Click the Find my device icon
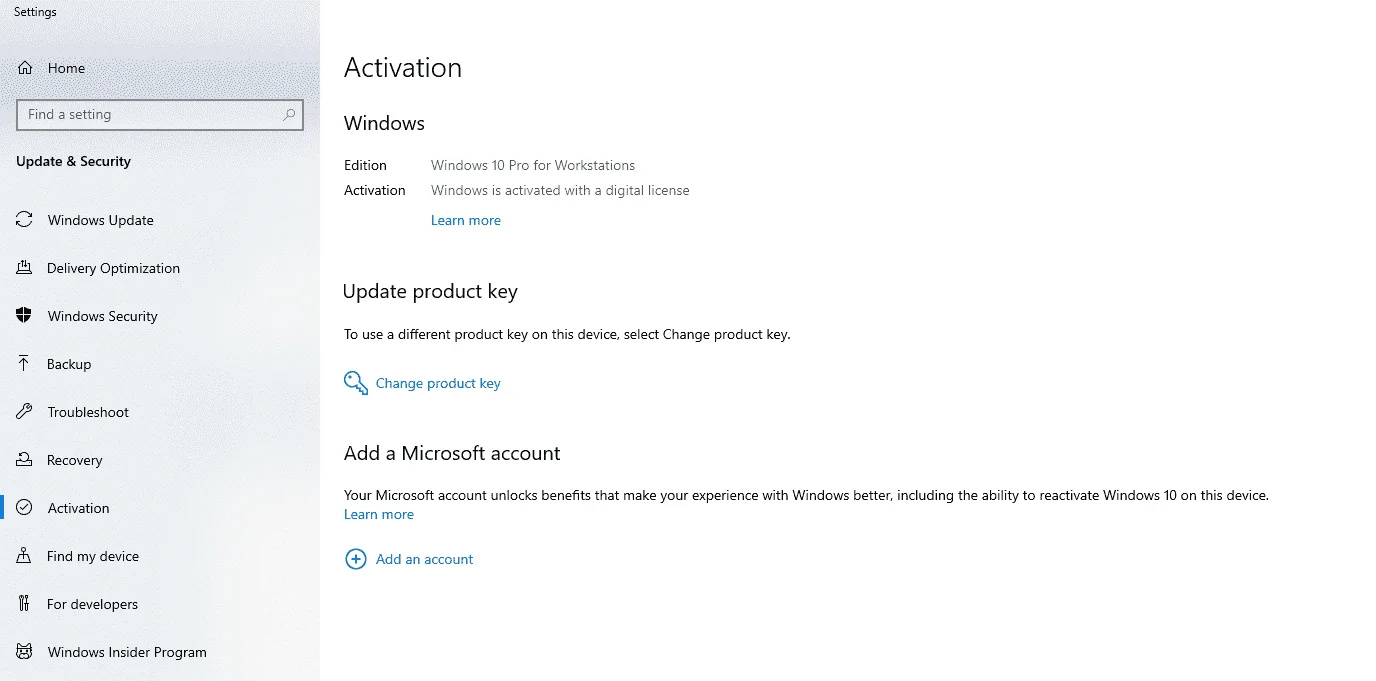The image size is (1376, 681). point(25,556)
